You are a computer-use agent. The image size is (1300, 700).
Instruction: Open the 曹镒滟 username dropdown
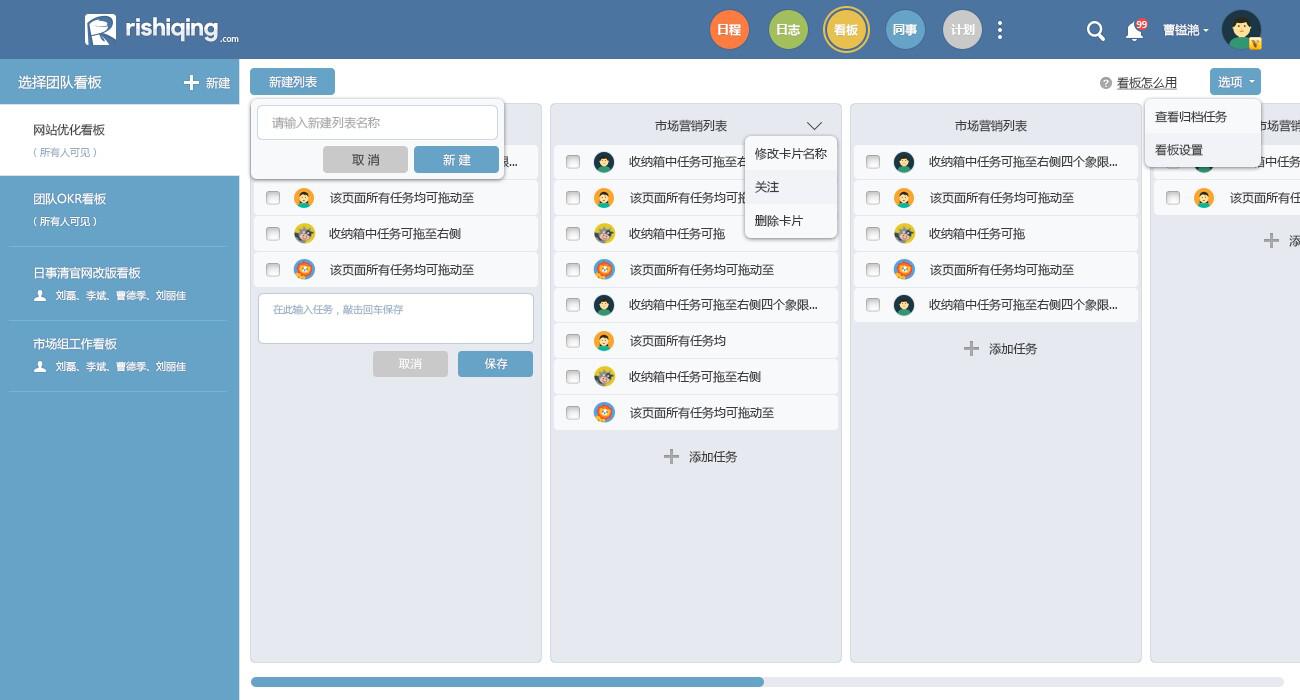[1186, 31]
